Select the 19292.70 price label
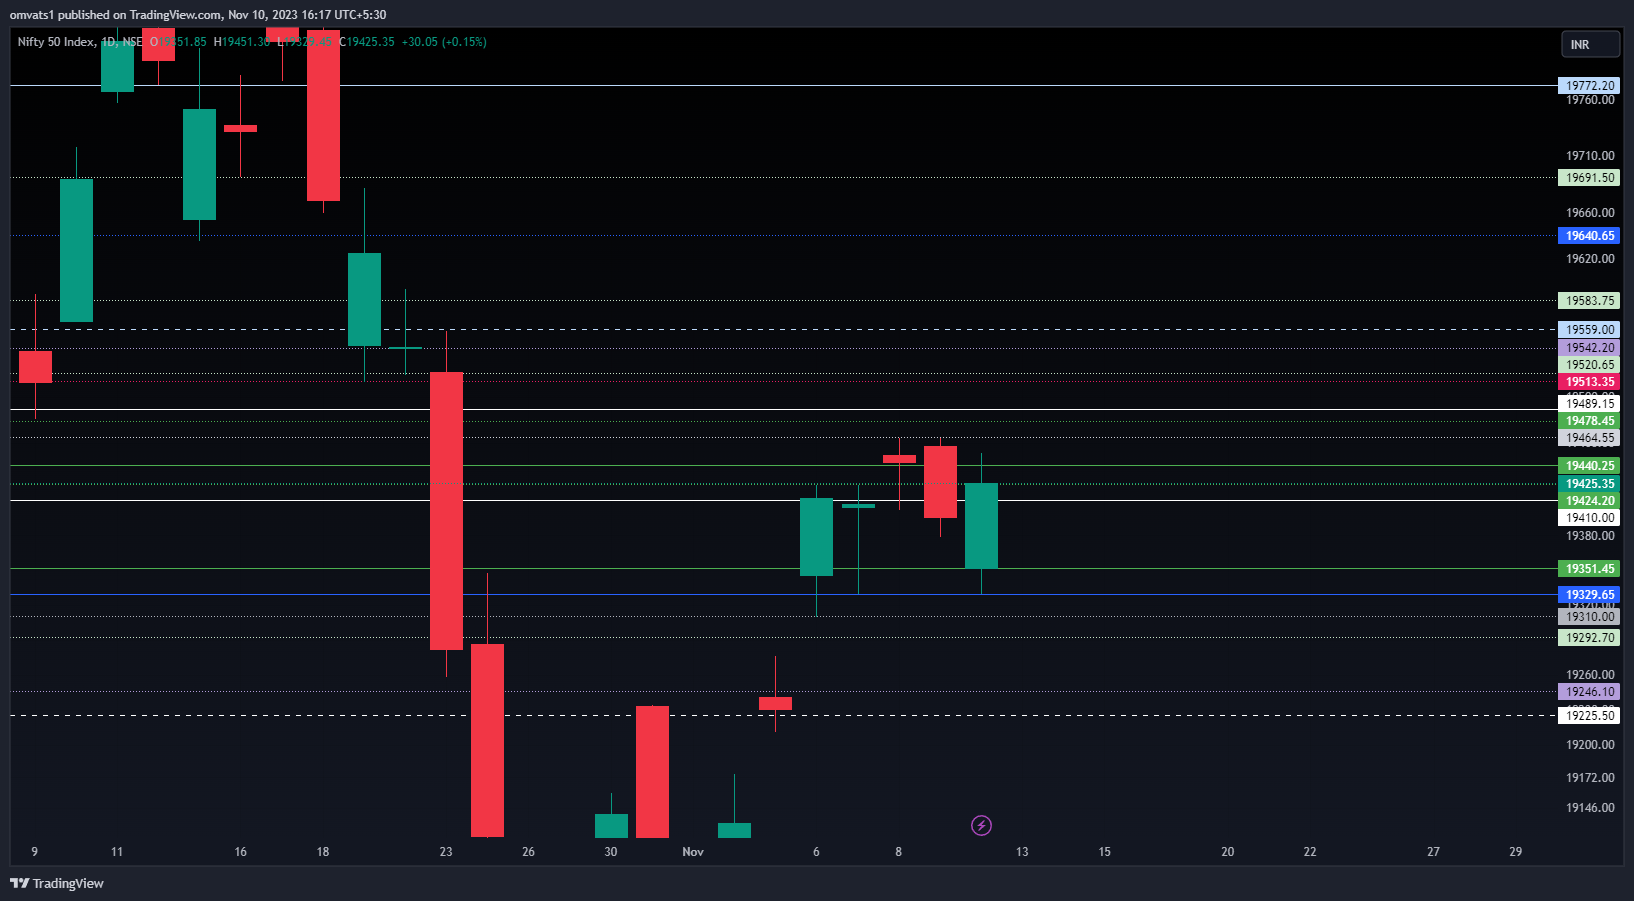 click(x=1589, y=638)
